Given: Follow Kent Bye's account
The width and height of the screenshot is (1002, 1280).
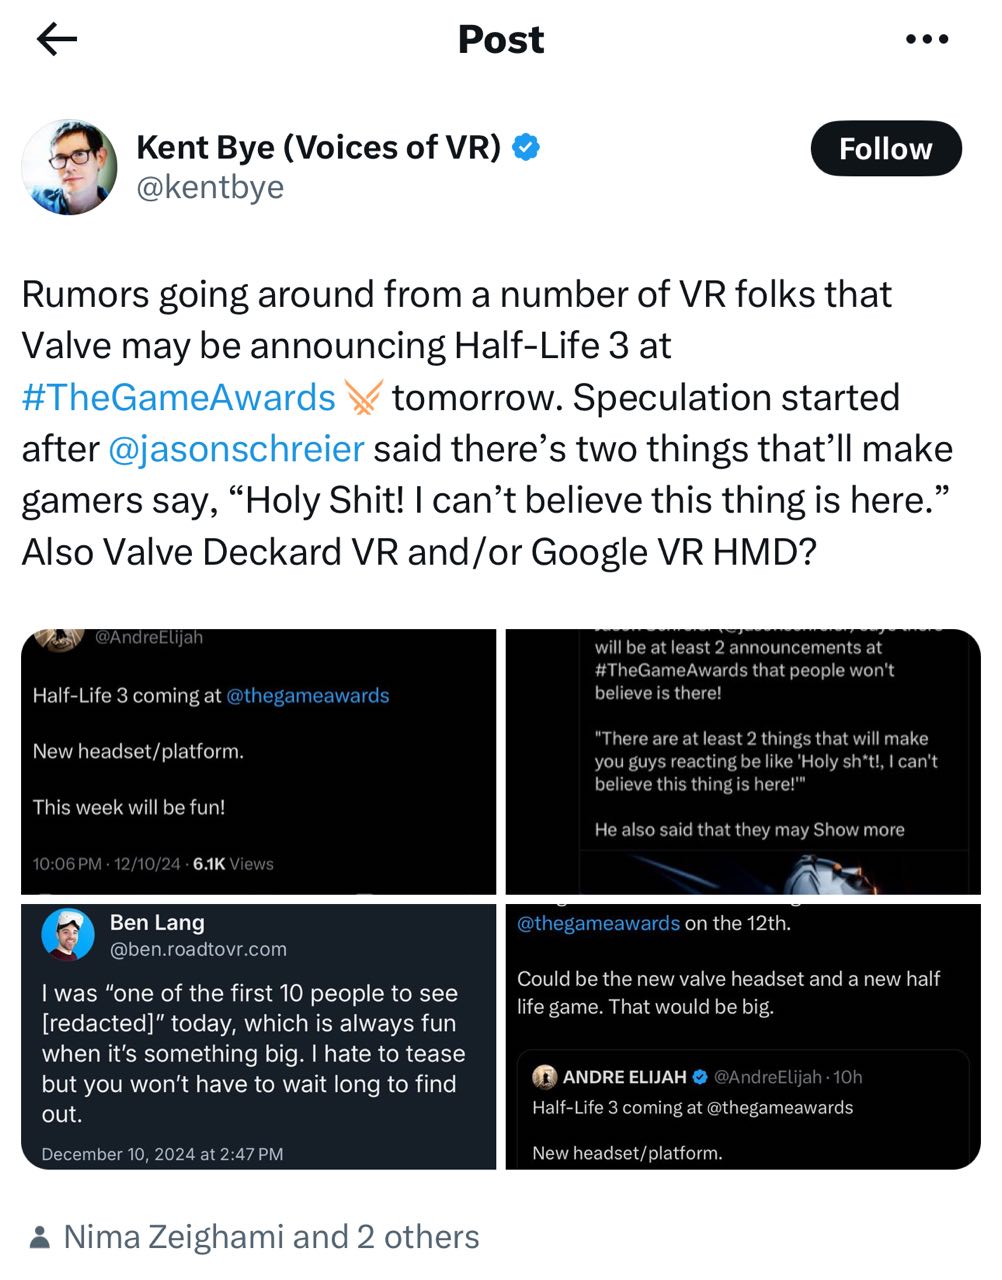Looking at the screenshot, I should 885,149.
